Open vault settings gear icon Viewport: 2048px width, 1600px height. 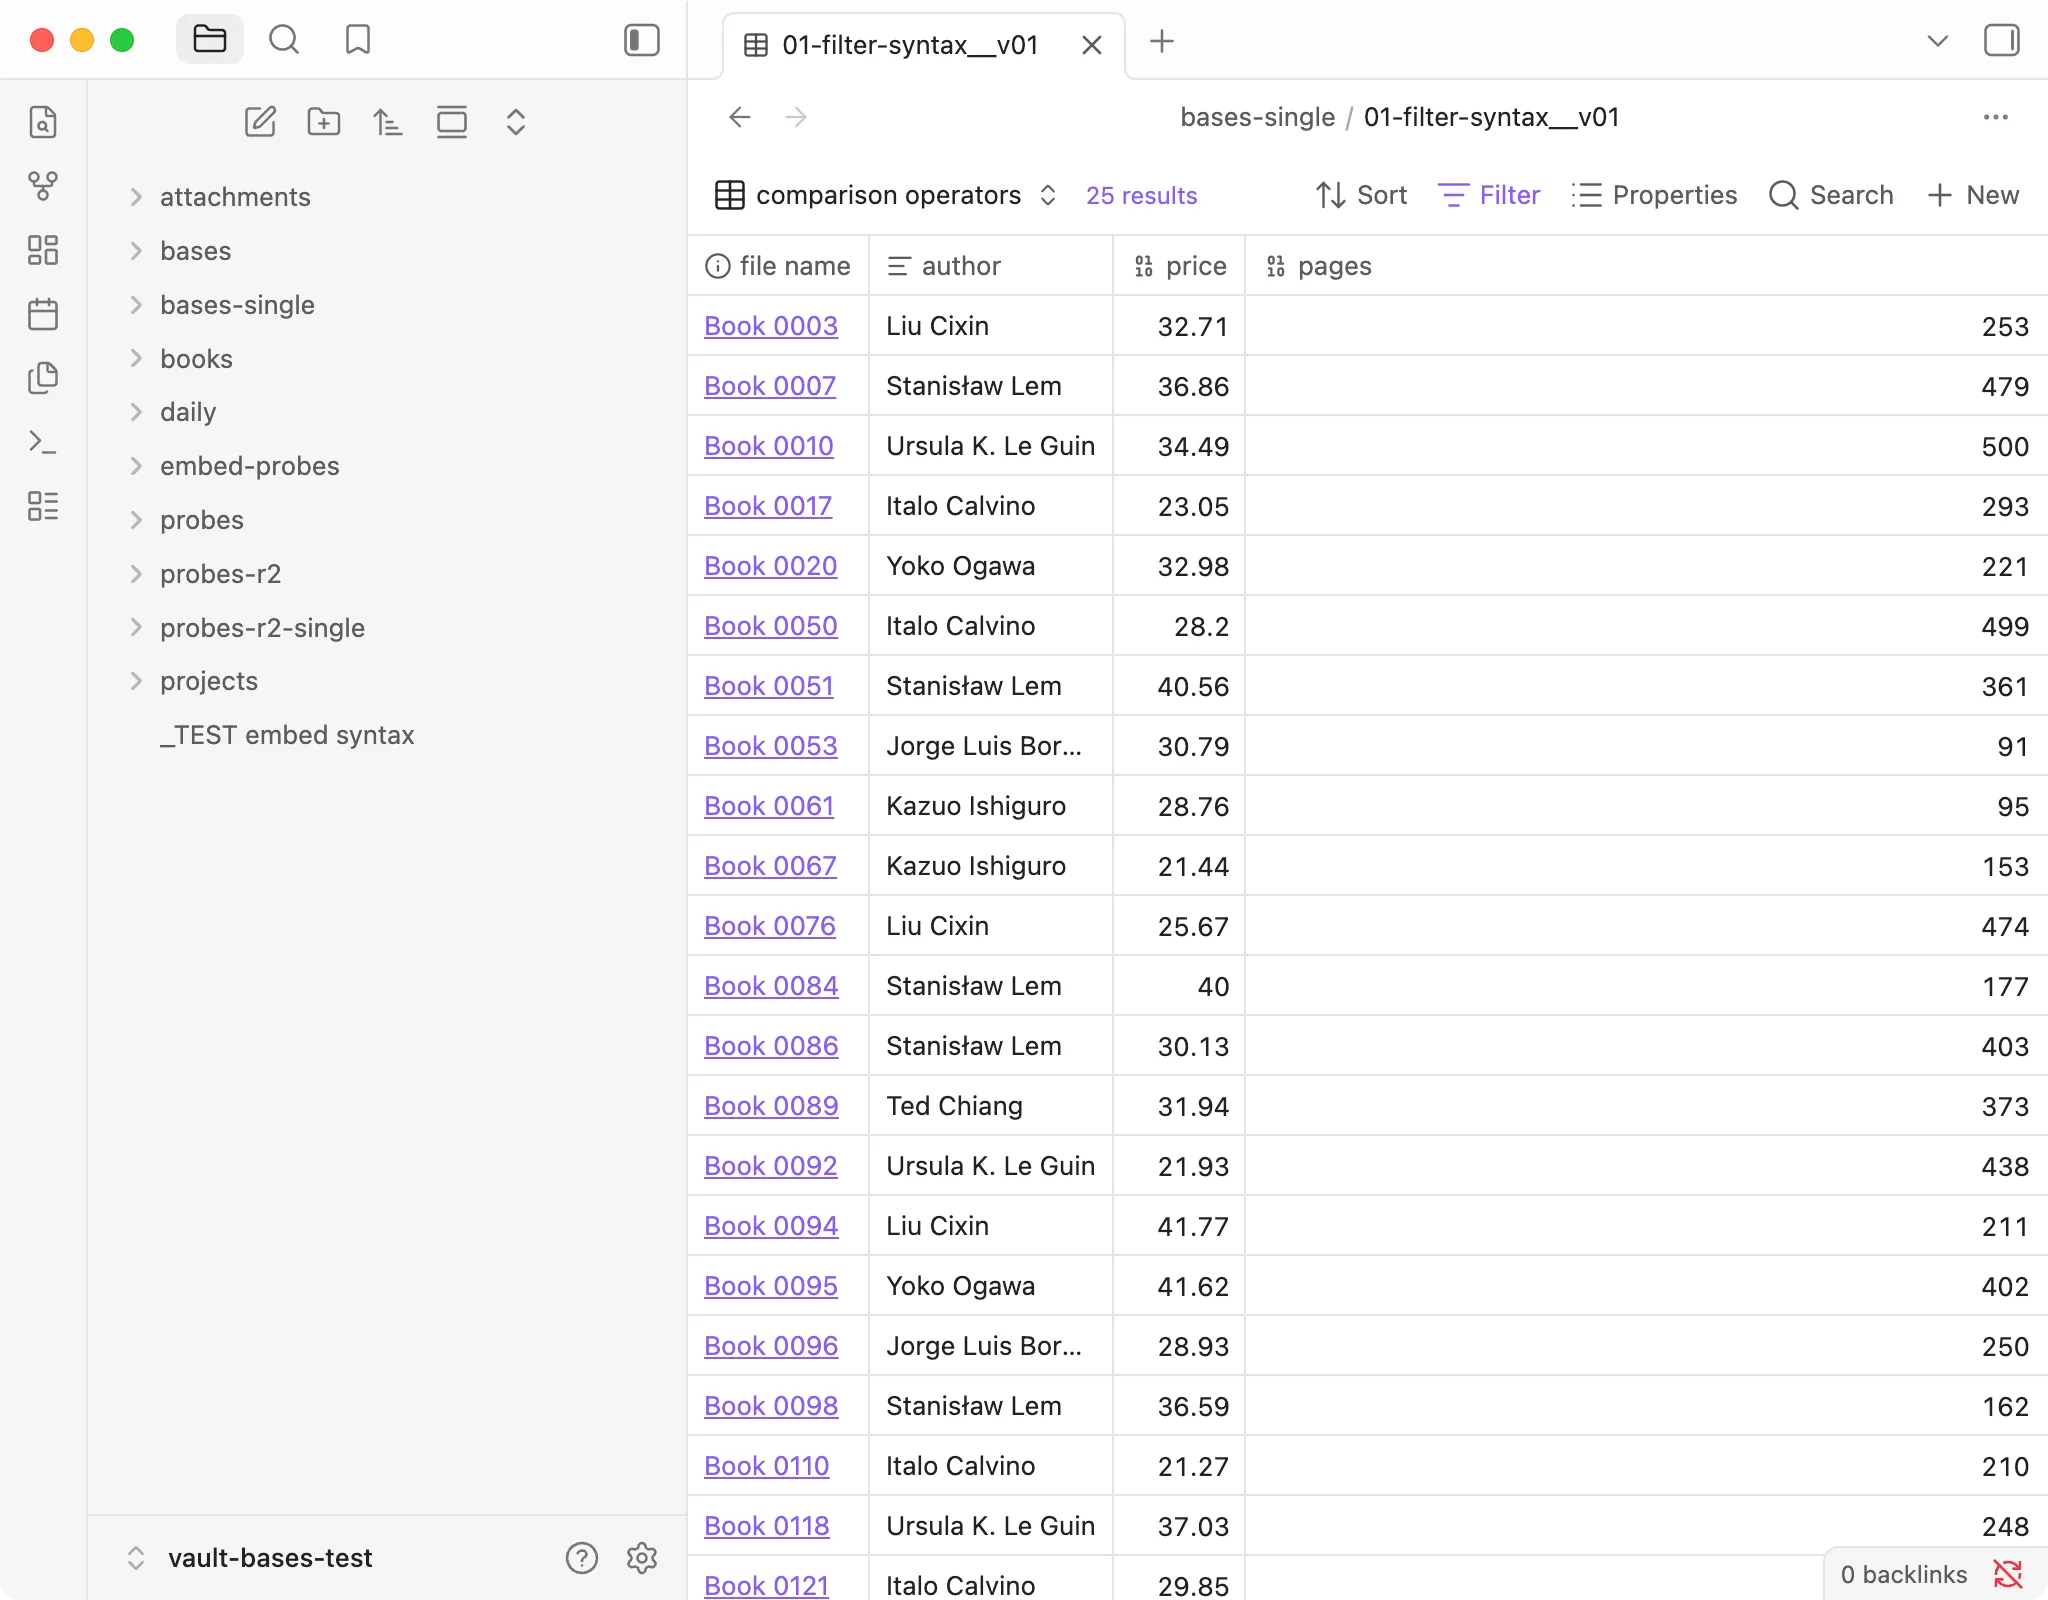point(642,1558)
